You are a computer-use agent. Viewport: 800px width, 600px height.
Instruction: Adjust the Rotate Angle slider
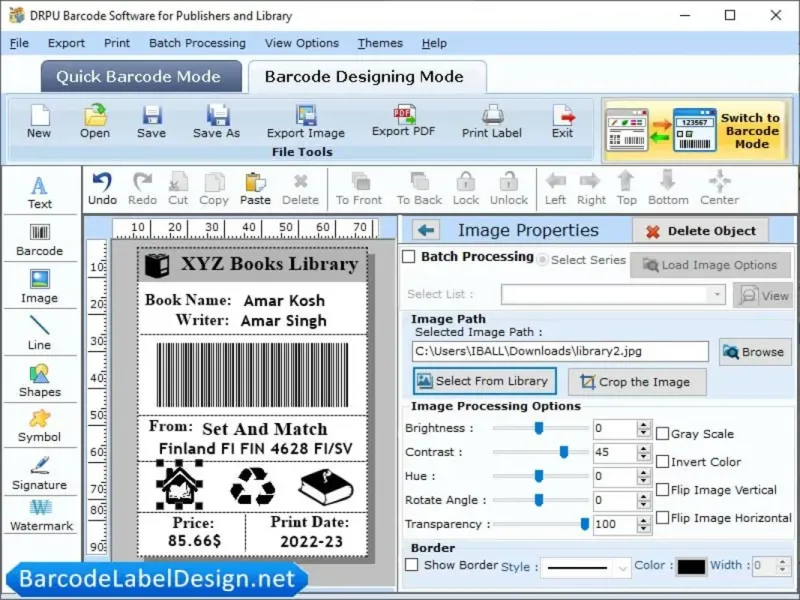[x=539, y=500]
